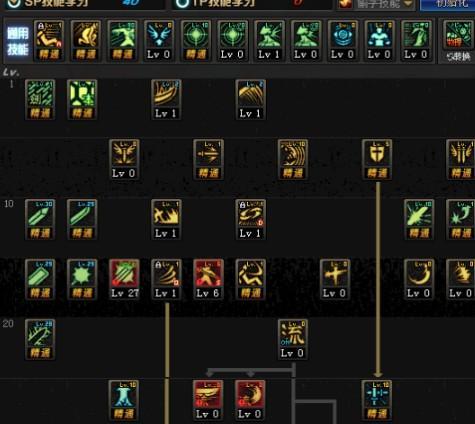Click the 切换 switch button under physical icon

coord(458,57)
